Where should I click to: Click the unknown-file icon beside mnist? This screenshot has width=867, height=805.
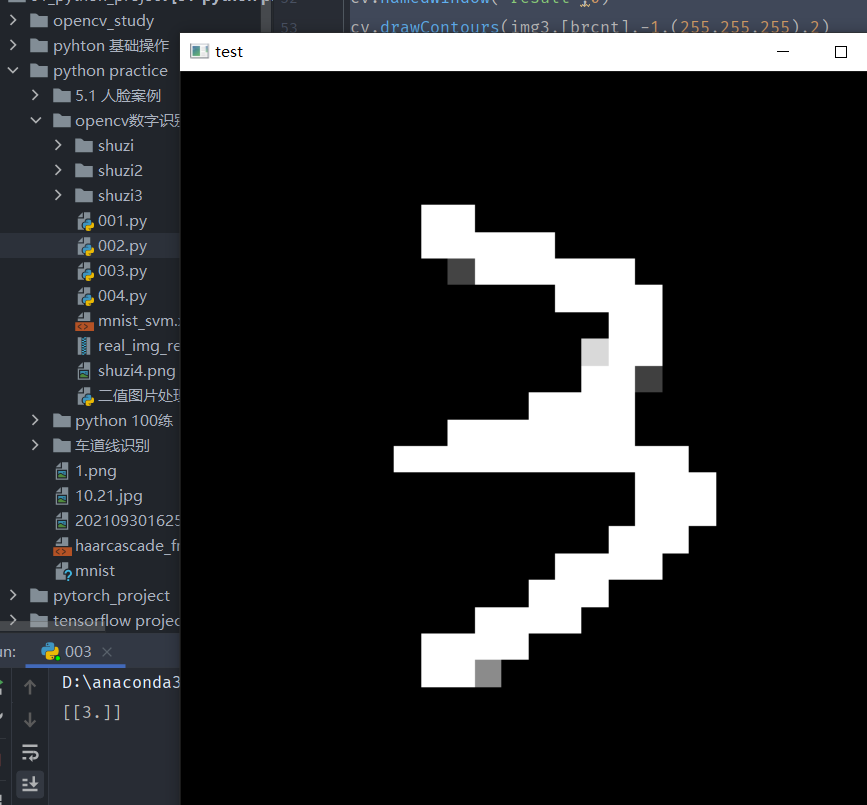[62, 570]
